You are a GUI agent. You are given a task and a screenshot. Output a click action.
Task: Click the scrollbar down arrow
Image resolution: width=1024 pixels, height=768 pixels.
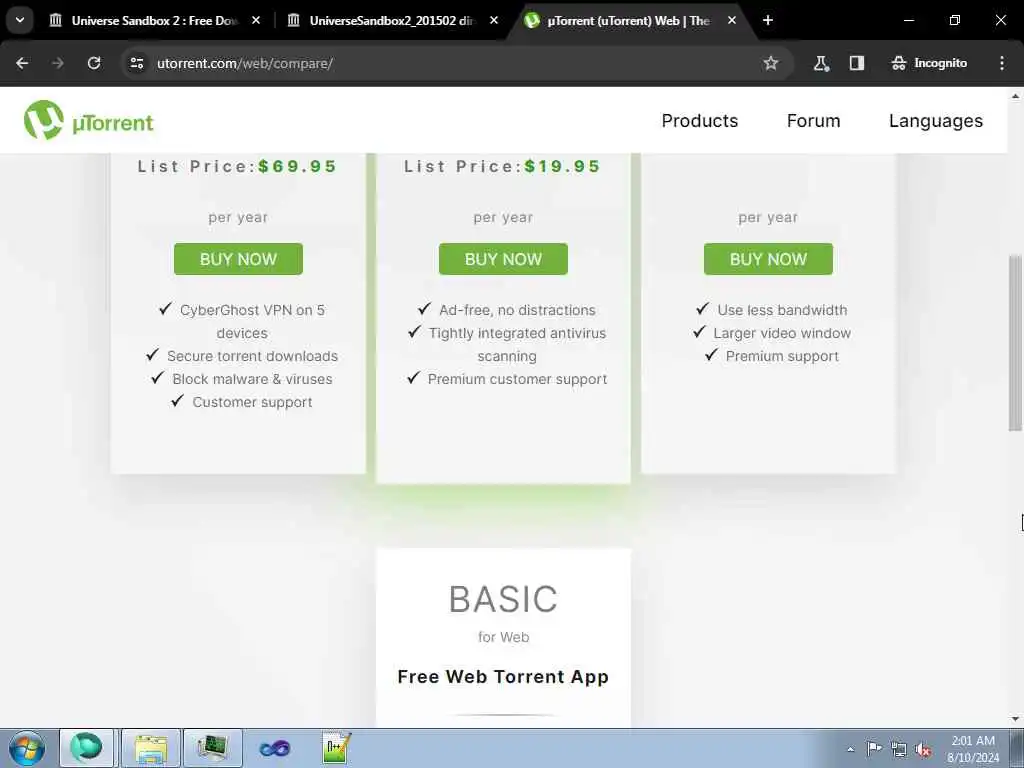[1015, 720]
